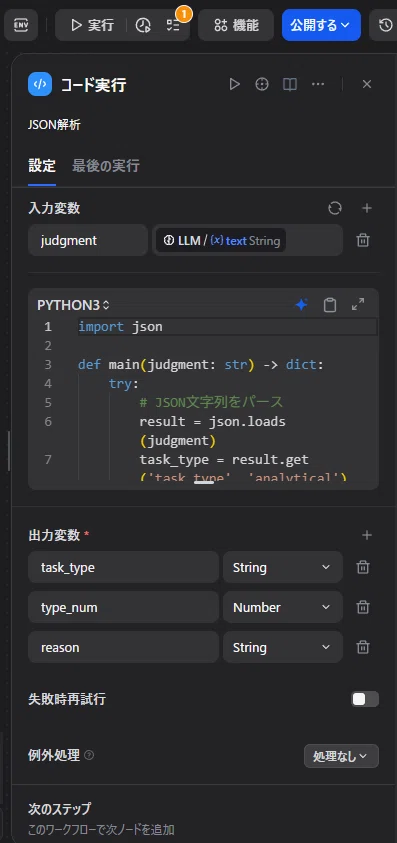Click the 'try:' code line
Screen dimensions: 397x843
click(124, 383)
